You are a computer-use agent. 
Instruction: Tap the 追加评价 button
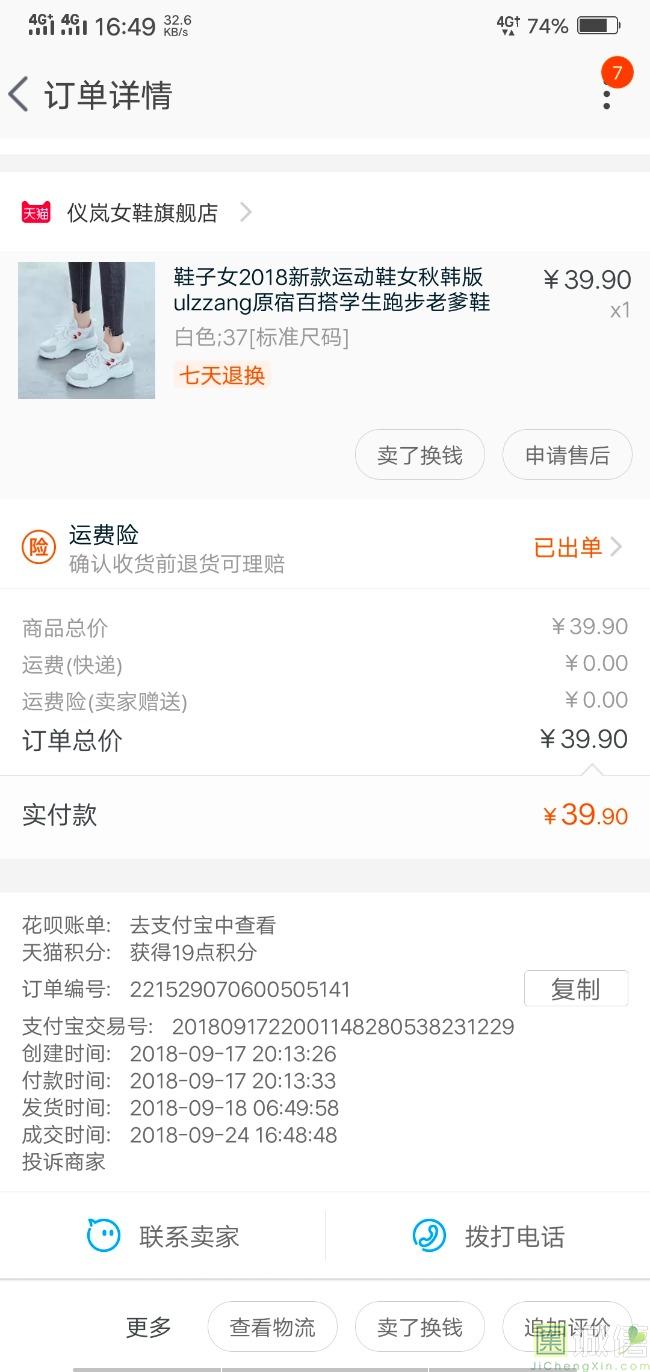click(567, 1327)
